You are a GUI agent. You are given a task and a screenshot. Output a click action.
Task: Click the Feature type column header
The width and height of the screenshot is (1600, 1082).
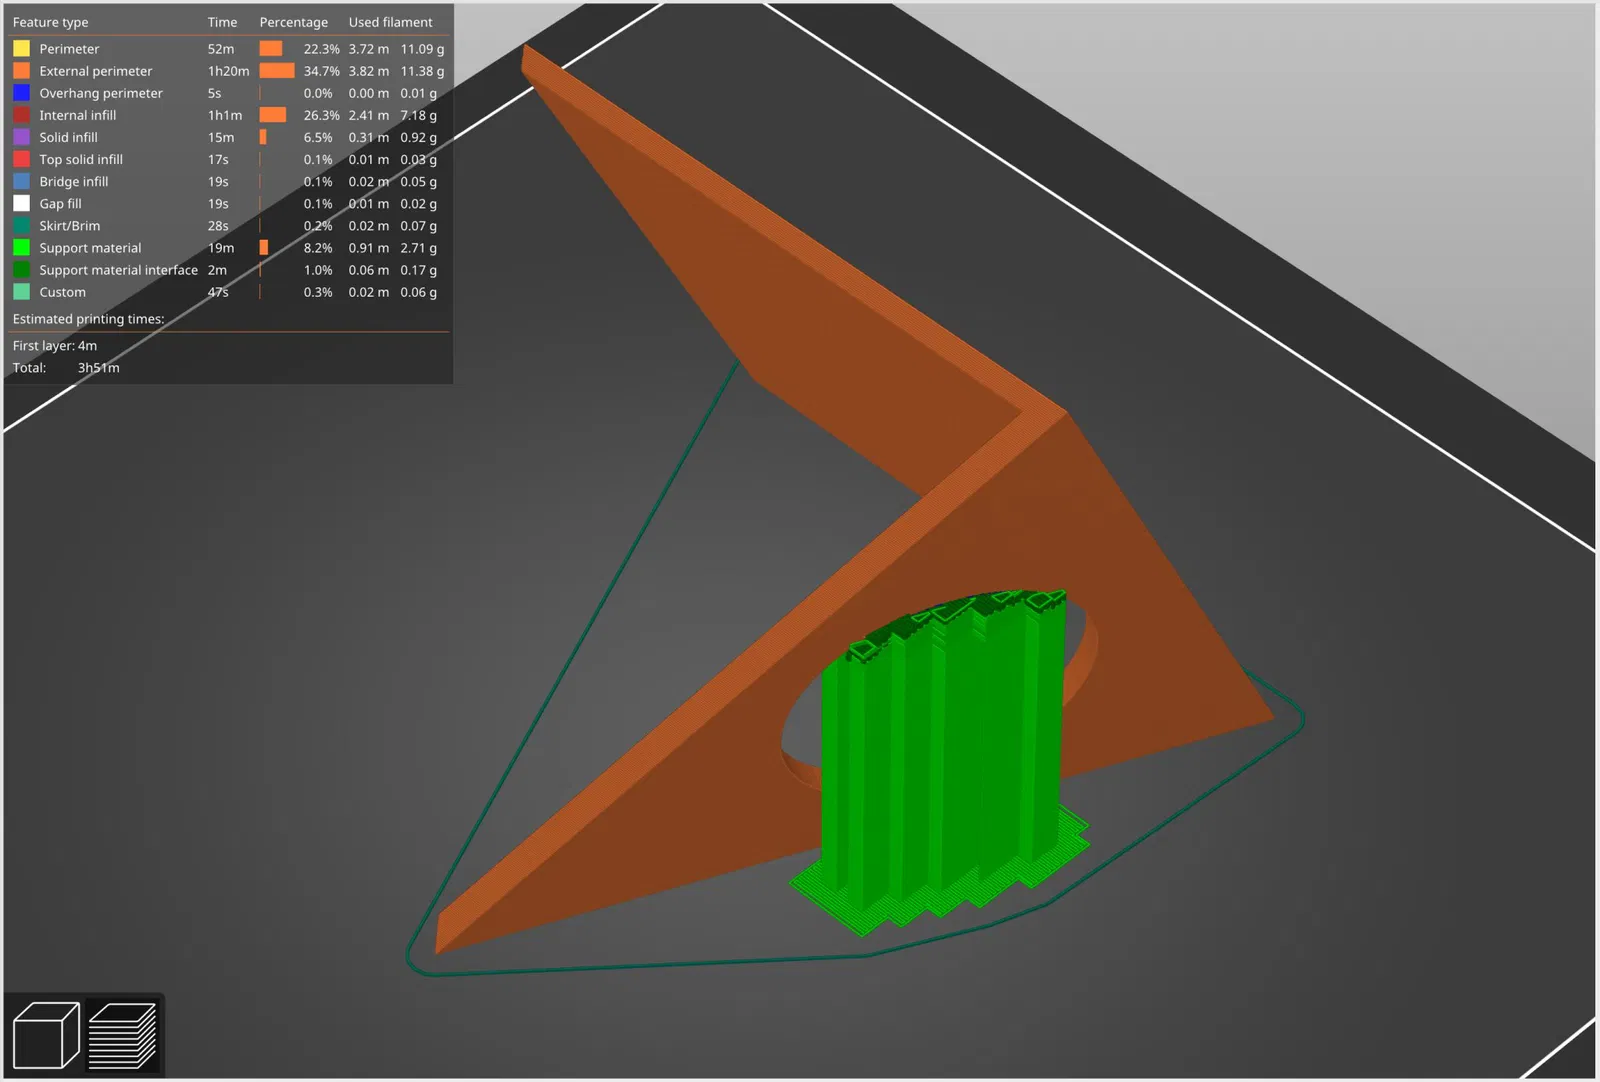[50, 22]
